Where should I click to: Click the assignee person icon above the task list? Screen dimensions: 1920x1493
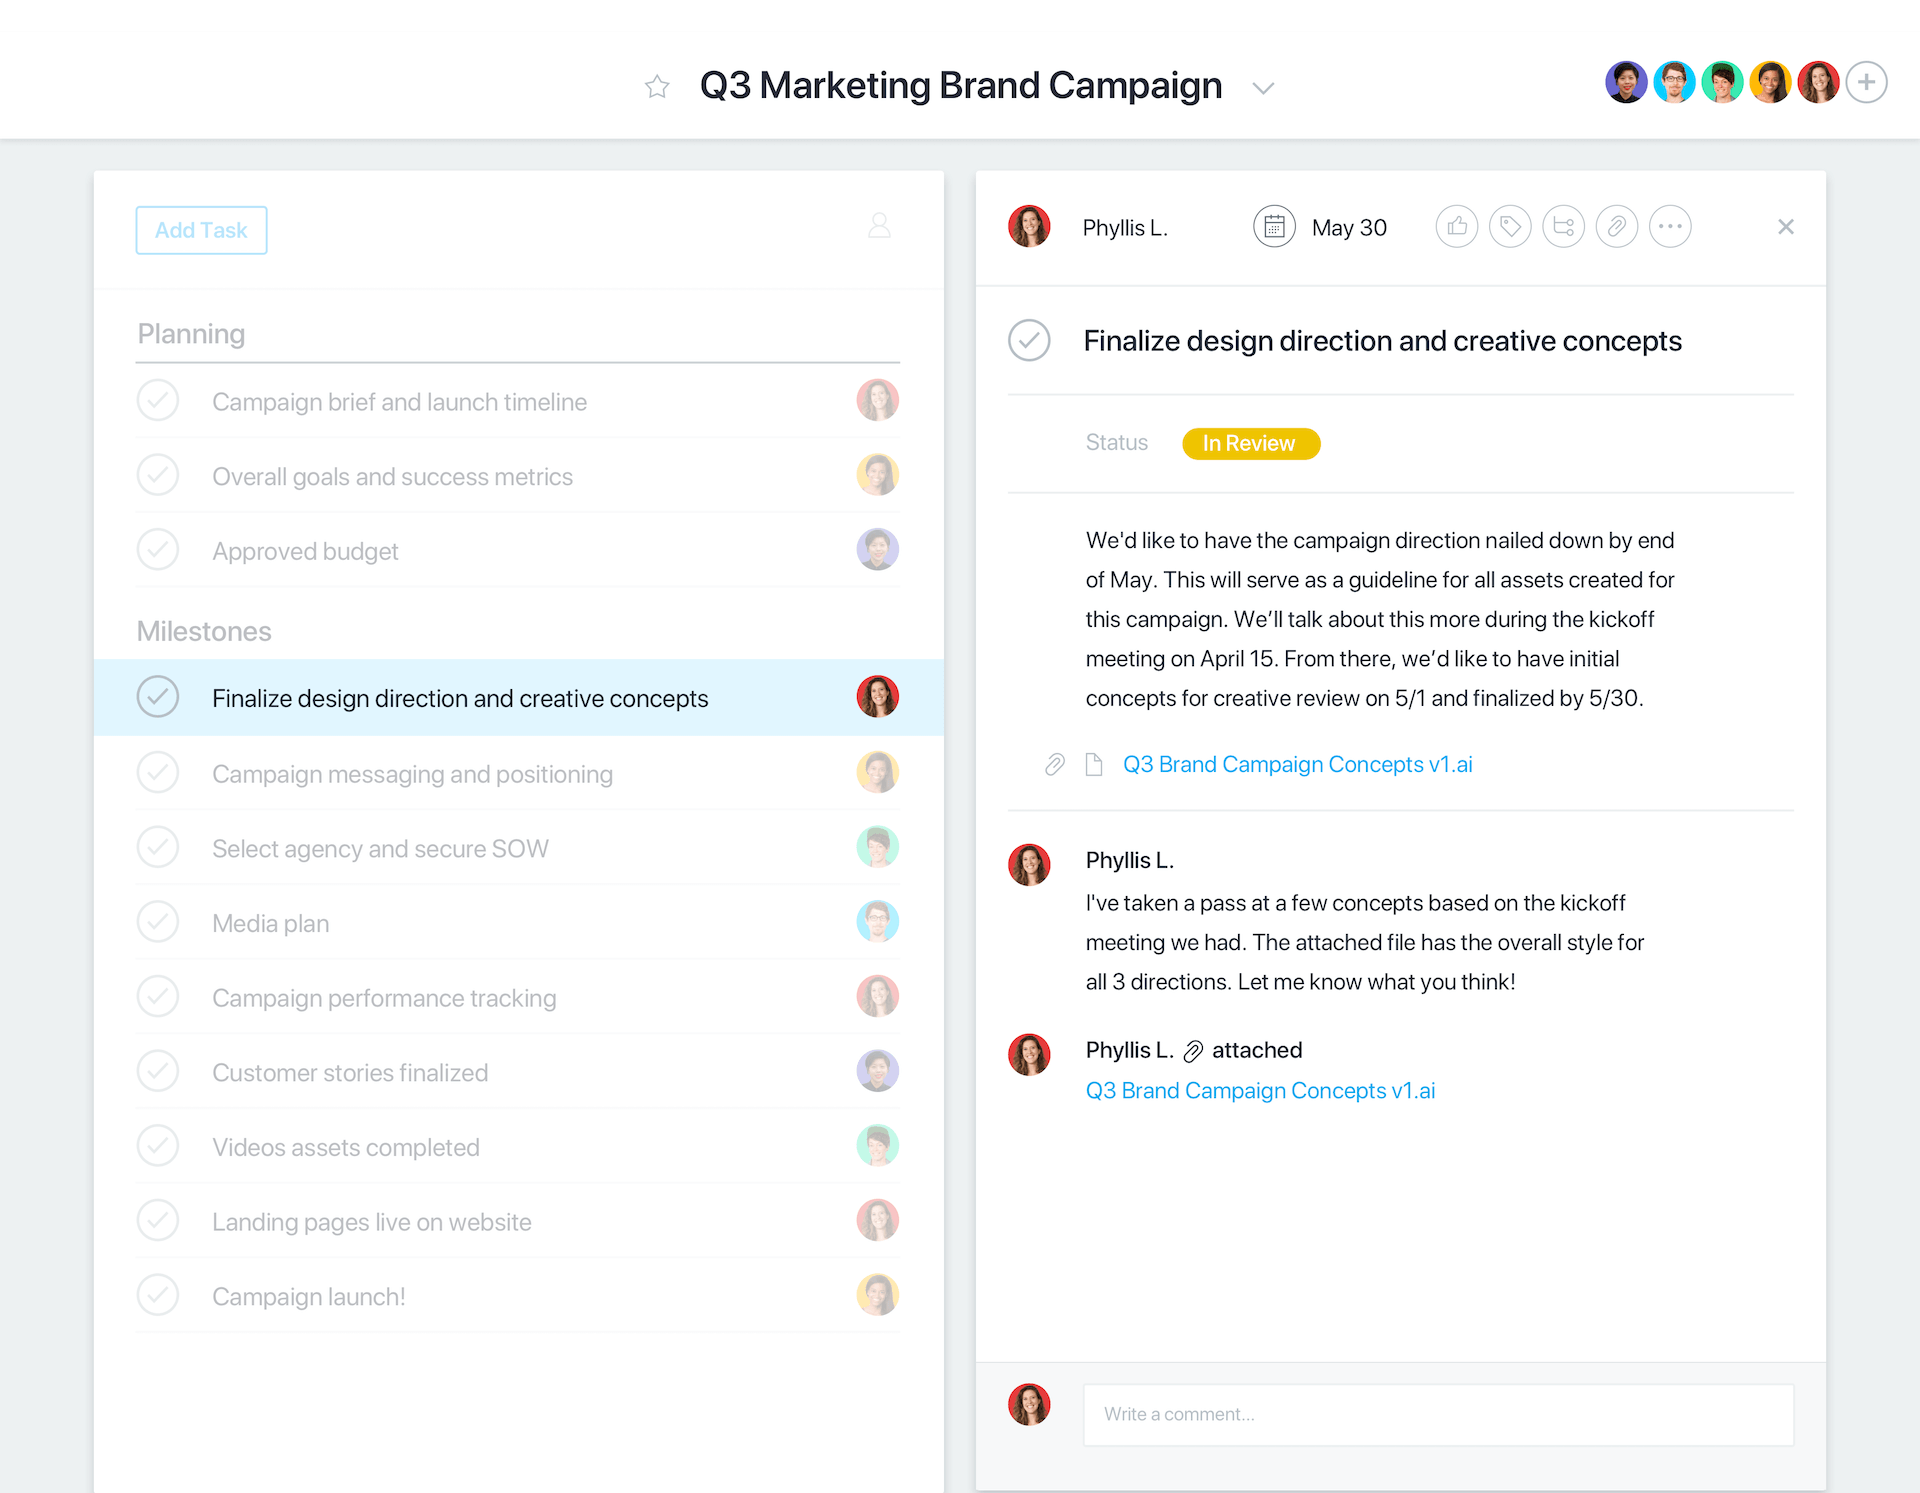click(x=879, y=224)
